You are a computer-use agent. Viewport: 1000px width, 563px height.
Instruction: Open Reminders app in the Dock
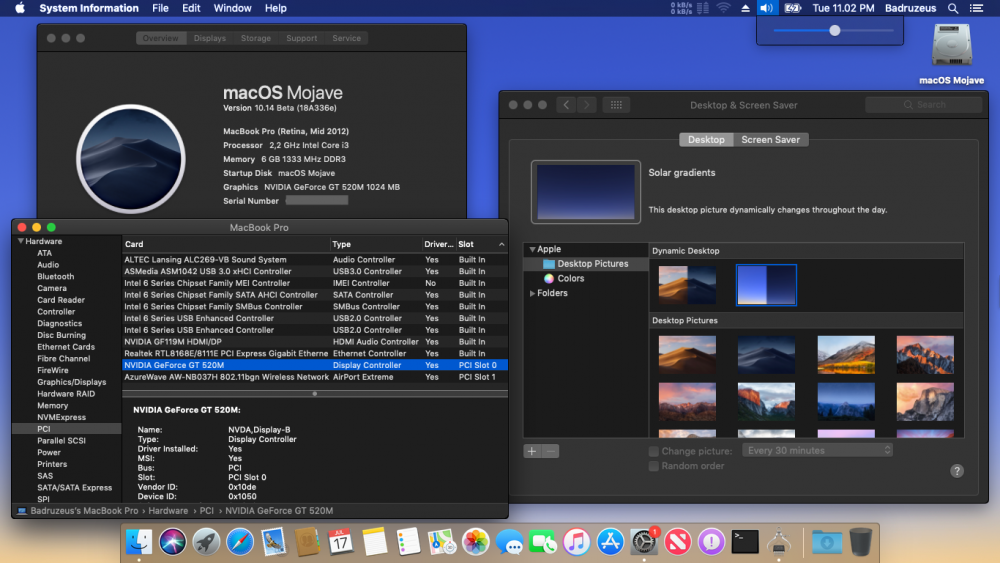pyautogui.click(x=408, y=541)
